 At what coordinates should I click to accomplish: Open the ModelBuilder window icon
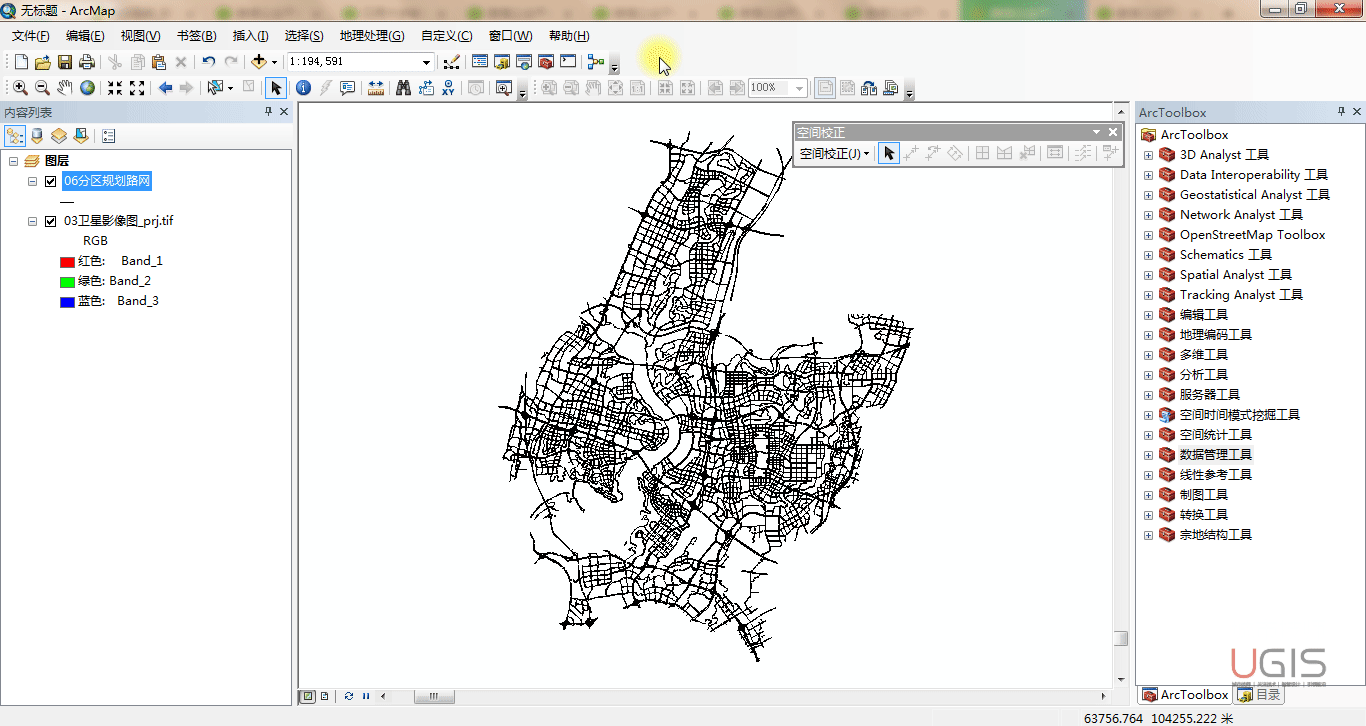596,62
